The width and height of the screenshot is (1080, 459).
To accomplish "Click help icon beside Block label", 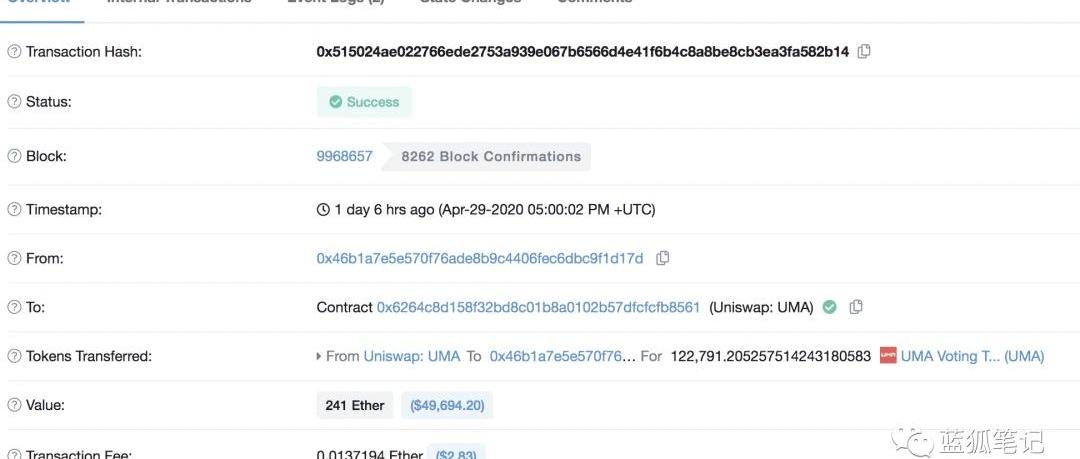I will coord(14,156).
